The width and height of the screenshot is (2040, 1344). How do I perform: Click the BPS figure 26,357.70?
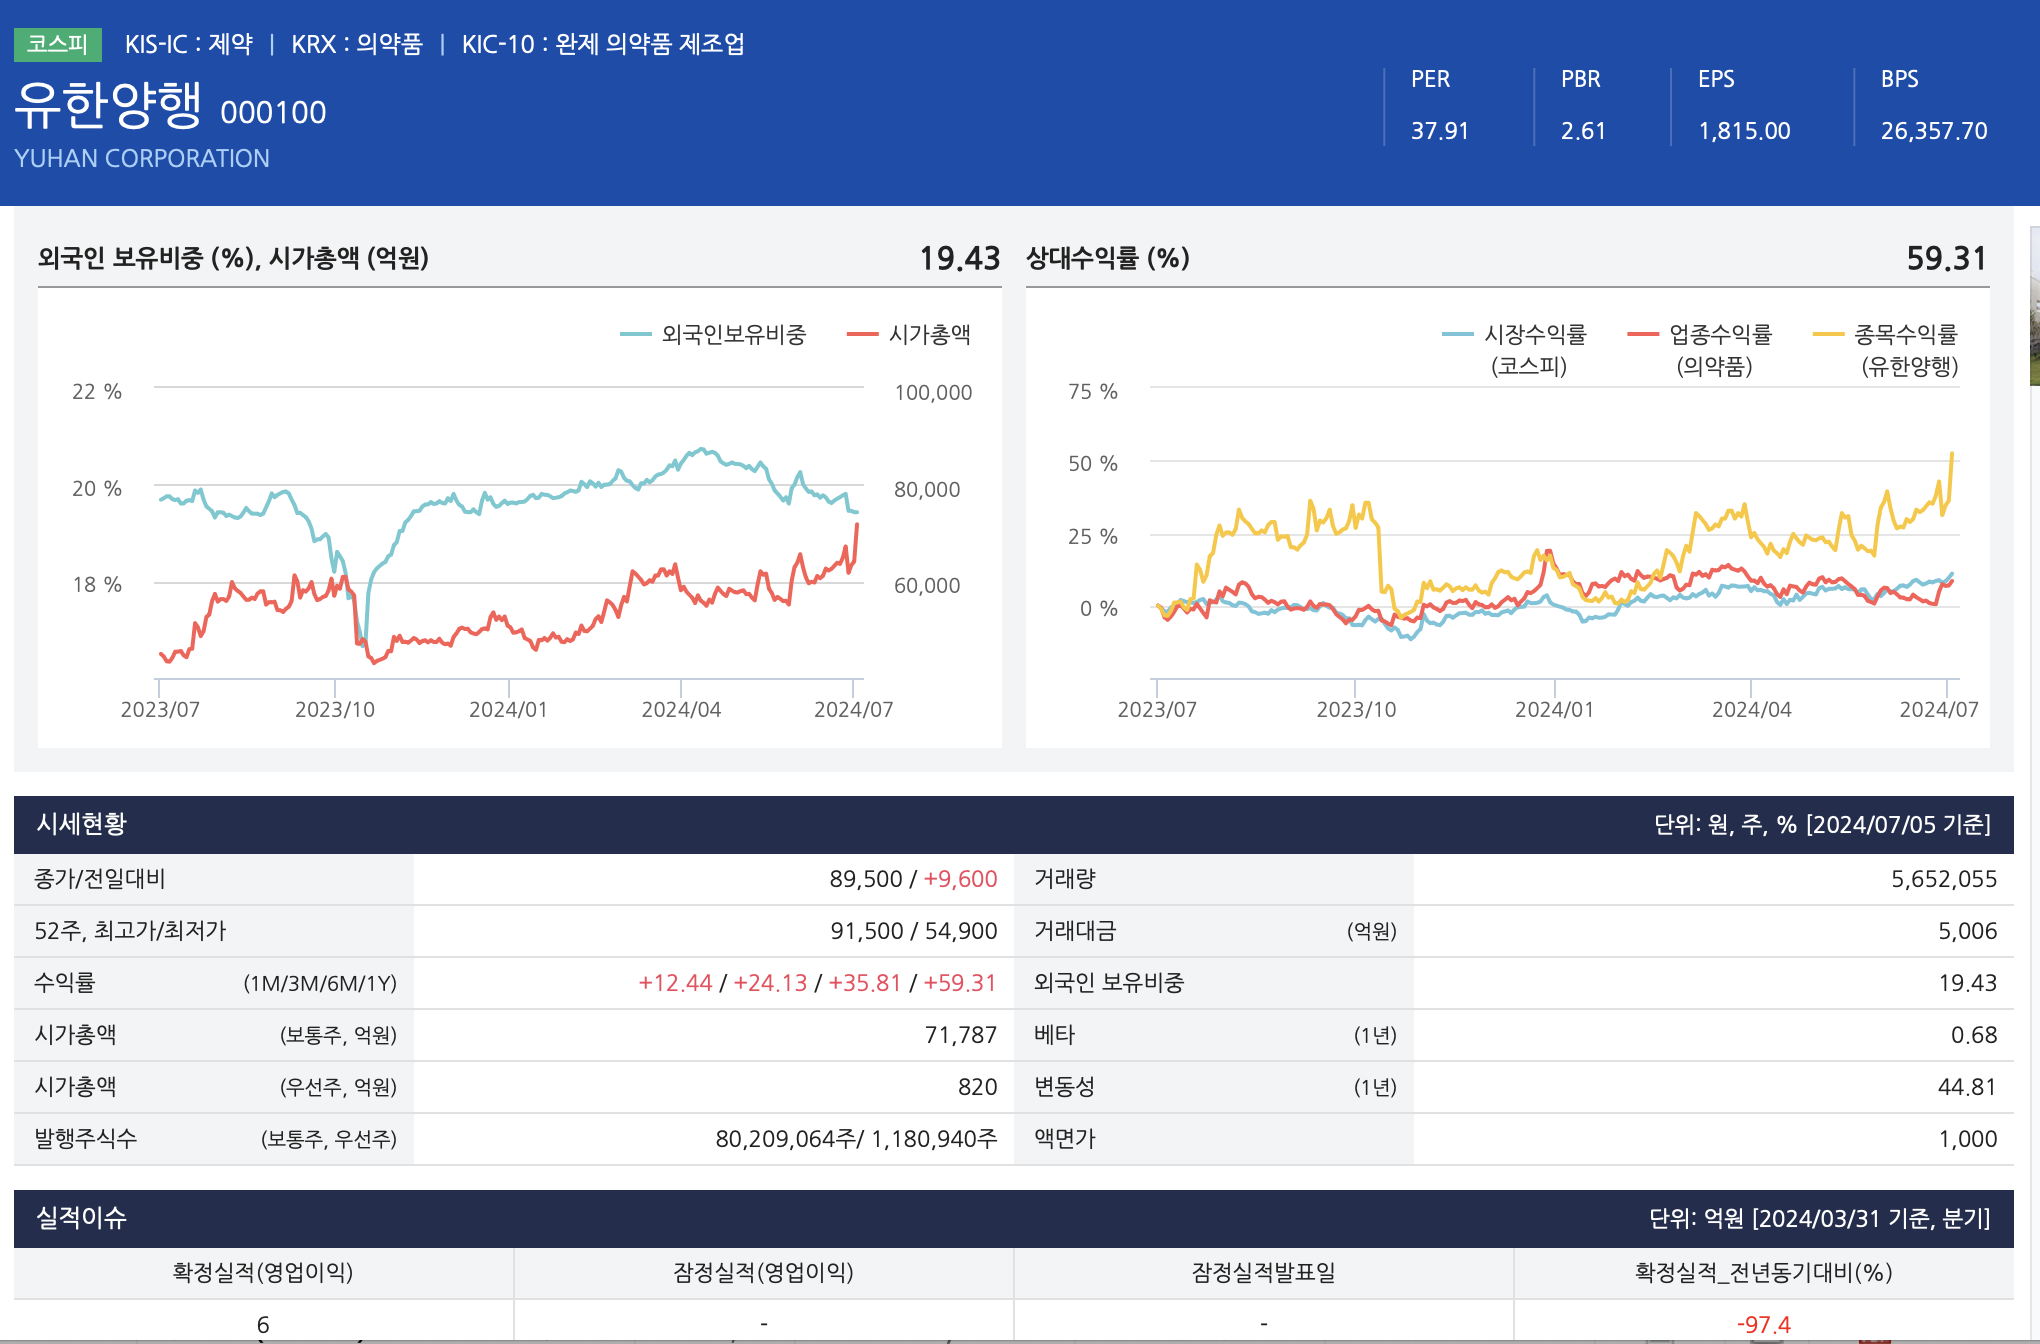point(1933,131)
